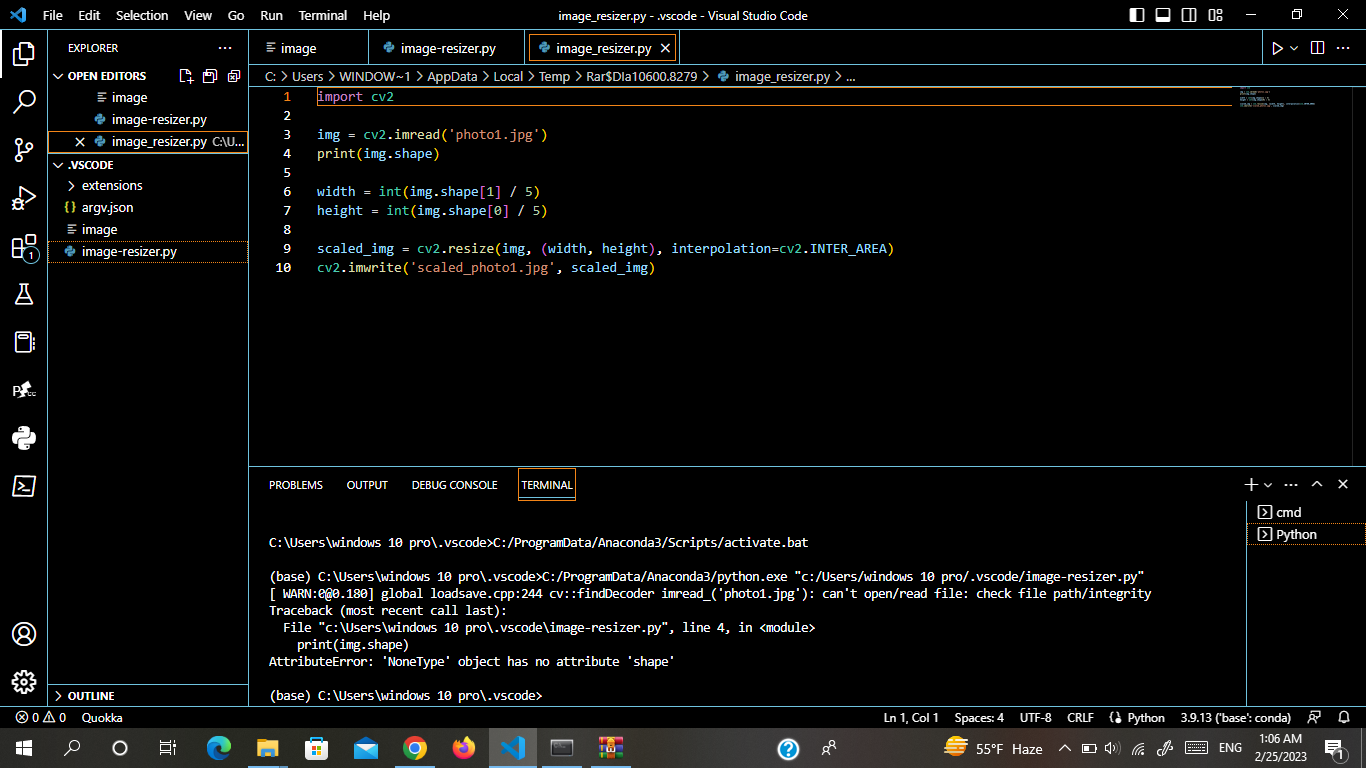Split the editor to the right
The height and width of the screenshot is (768, 1366).
pyautogui.click(x=1317, y=48)
